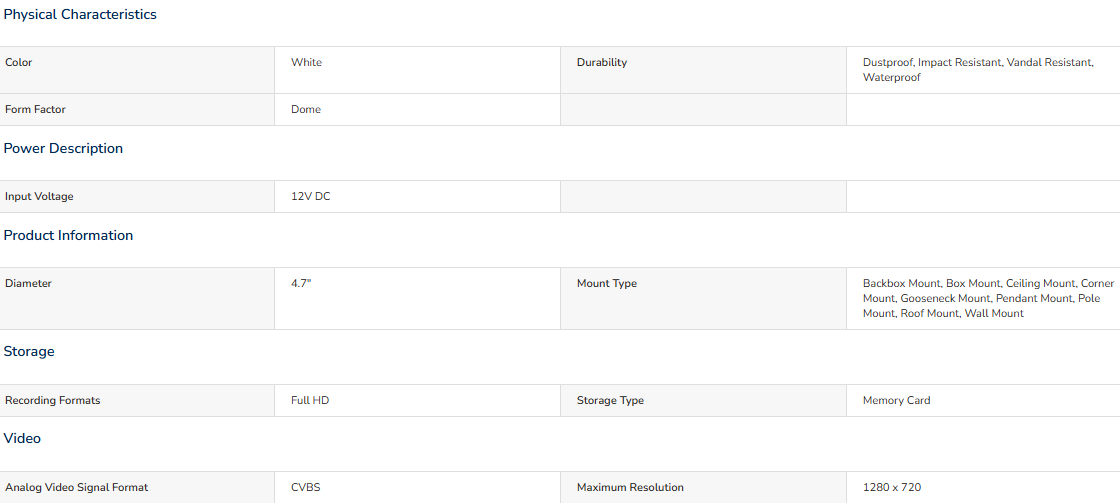This screenshot has height=503, width=1120.
Task: Click the Mount Type label
Action: 606,283
